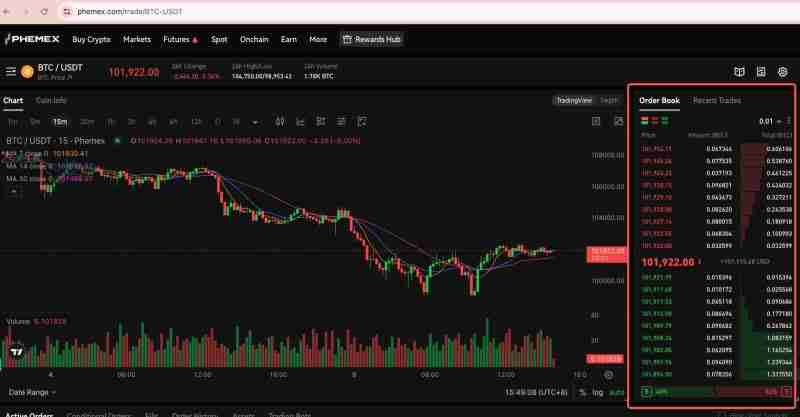The height and width of the screenshot is (417, 800).
Task: Toggle percent scale on the chart
Action: coord(583,392)
